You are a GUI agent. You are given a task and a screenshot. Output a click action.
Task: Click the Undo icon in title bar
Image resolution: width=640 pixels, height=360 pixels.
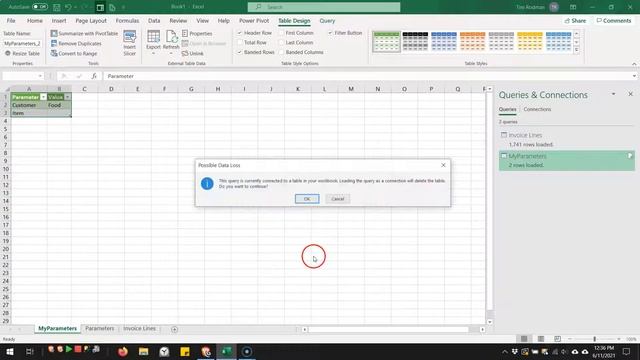(x=68, y=7)
